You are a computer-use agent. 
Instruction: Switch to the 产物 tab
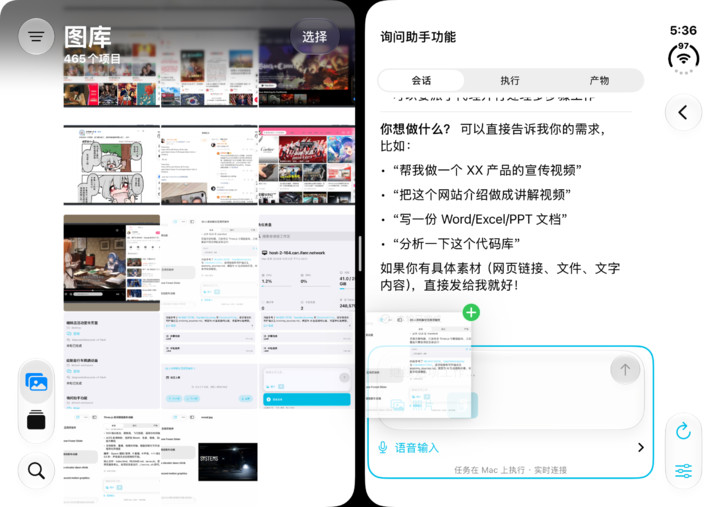click(x=599, y=81)
